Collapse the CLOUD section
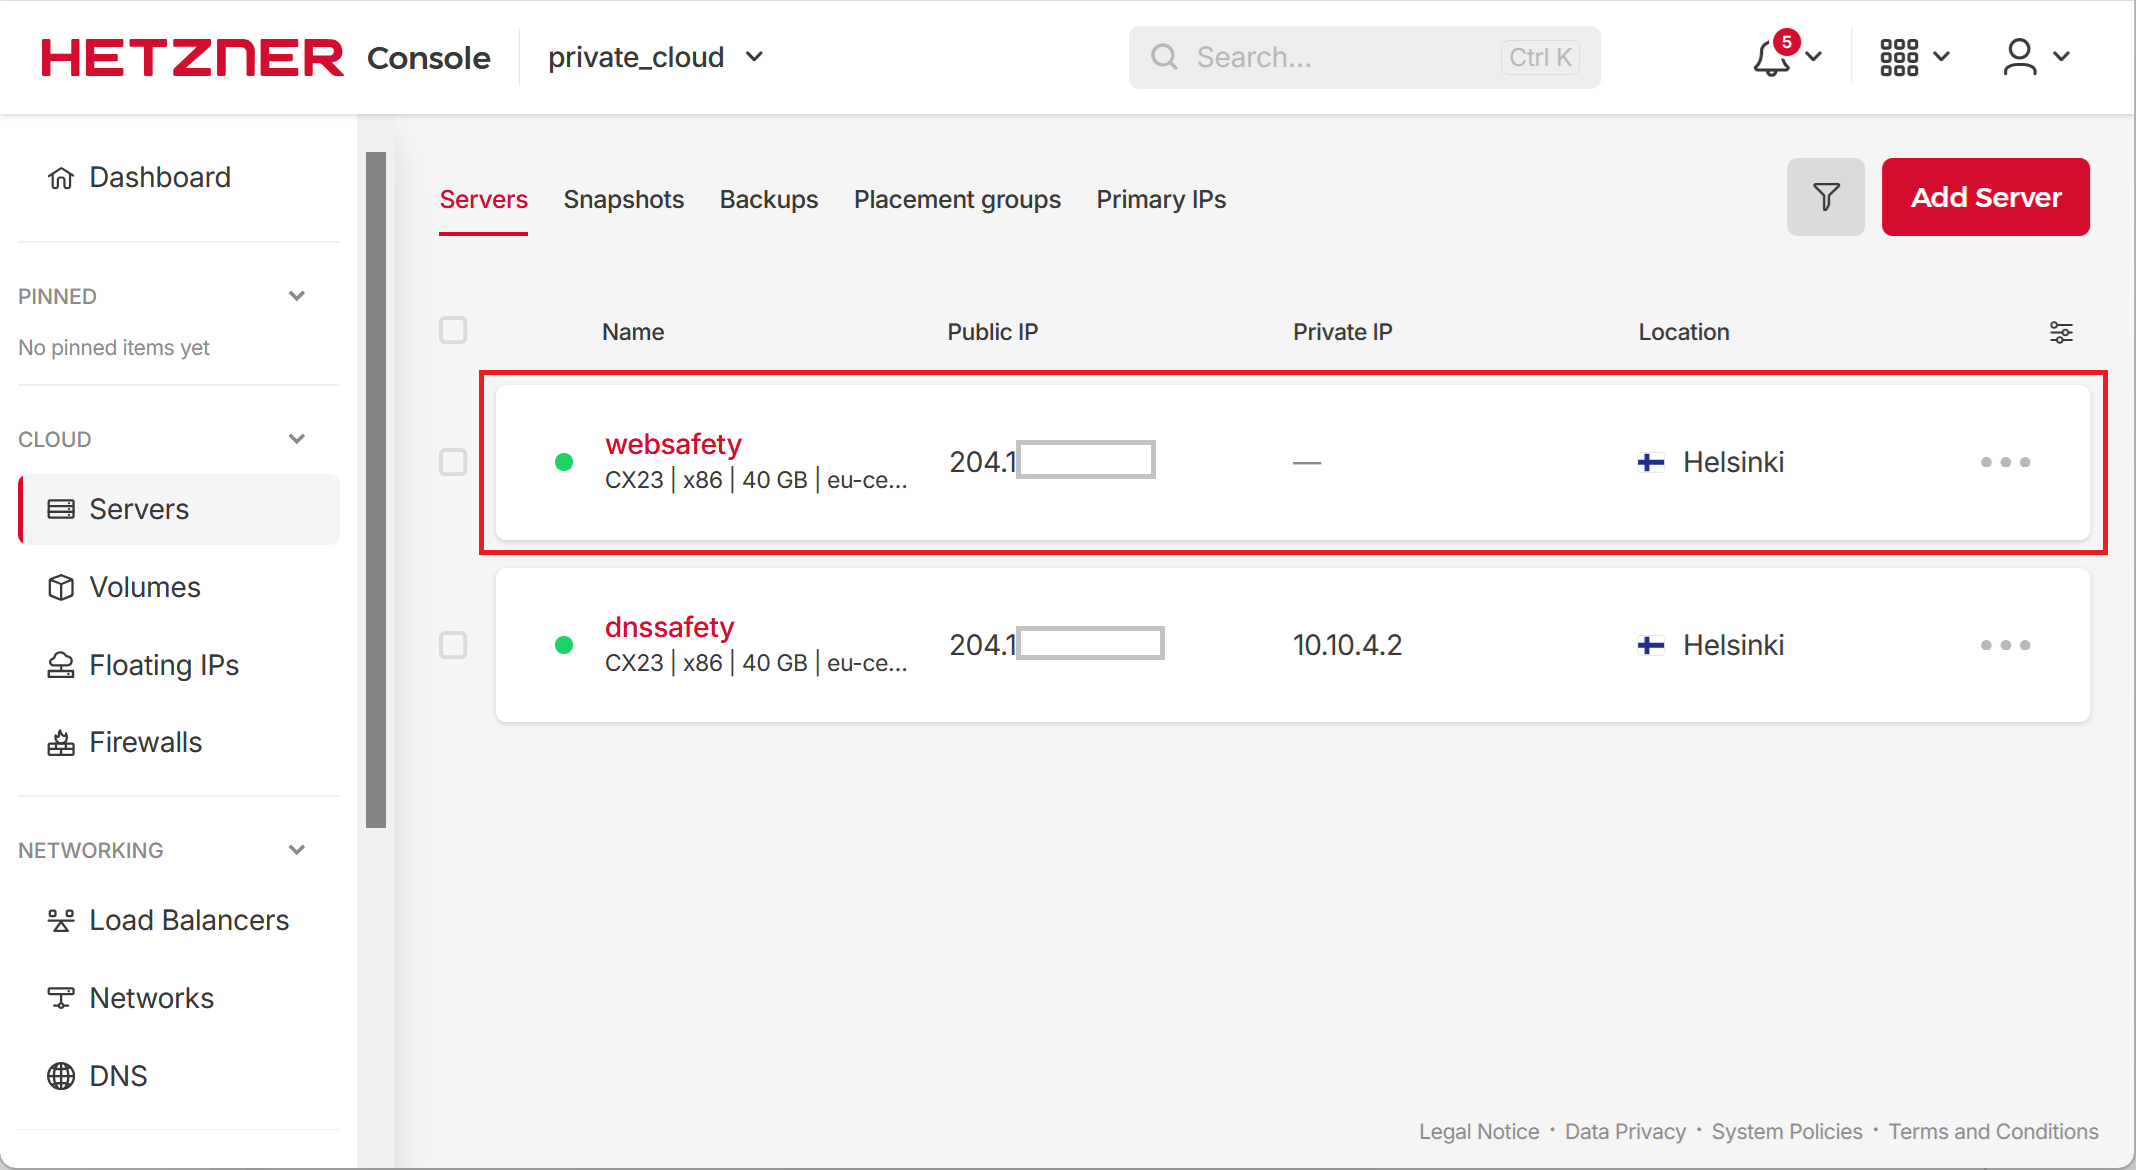 pos(297,439)
